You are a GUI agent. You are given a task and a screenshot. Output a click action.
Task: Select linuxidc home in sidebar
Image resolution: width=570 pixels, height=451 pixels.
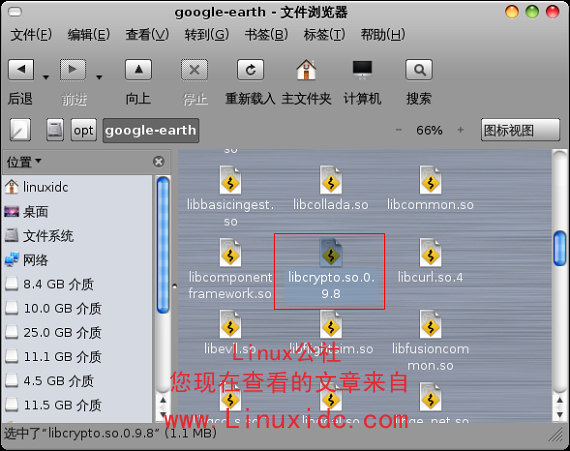[x=77, y=187]
